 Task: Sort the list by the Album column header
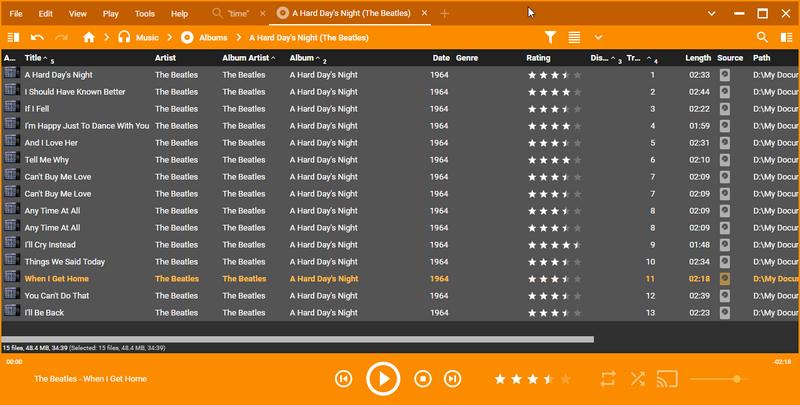click(302, 59)
